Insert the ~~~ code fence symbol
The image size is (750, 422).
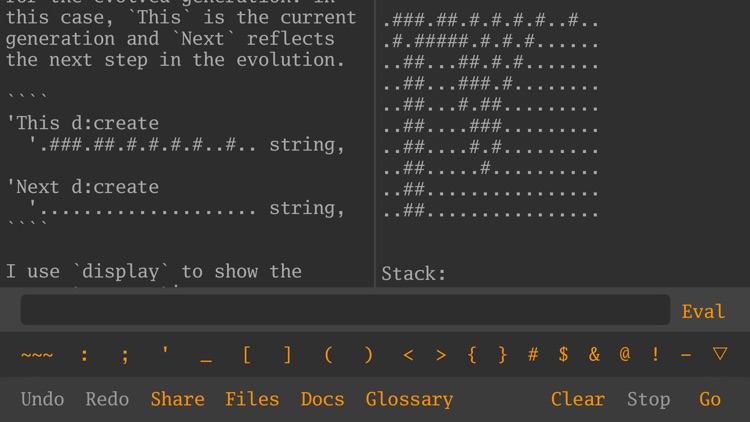37,355
